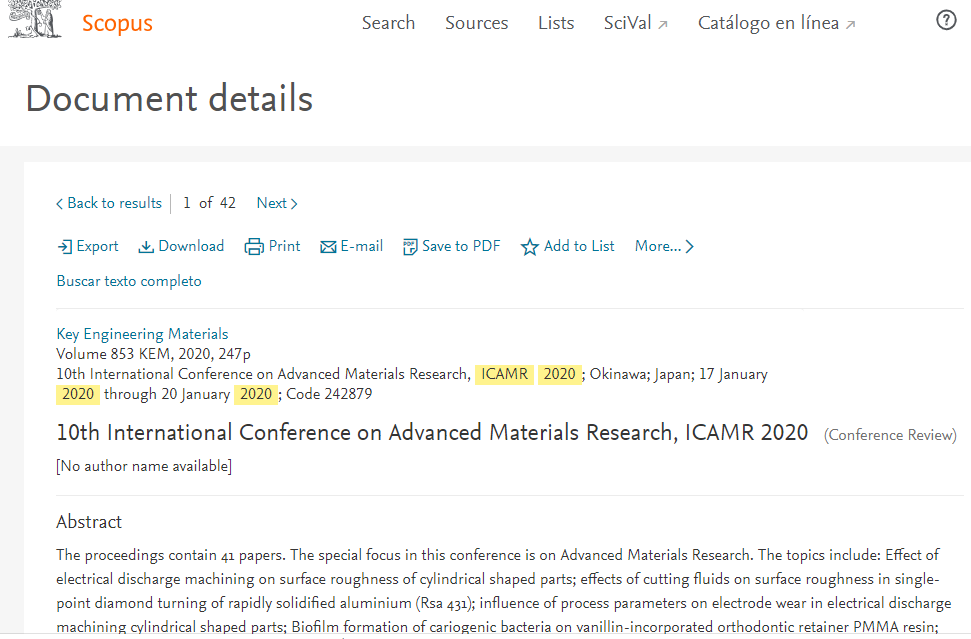The image size is (971, 639).
Task: Click the Buscar texto completo link
Action: point(128,281)
